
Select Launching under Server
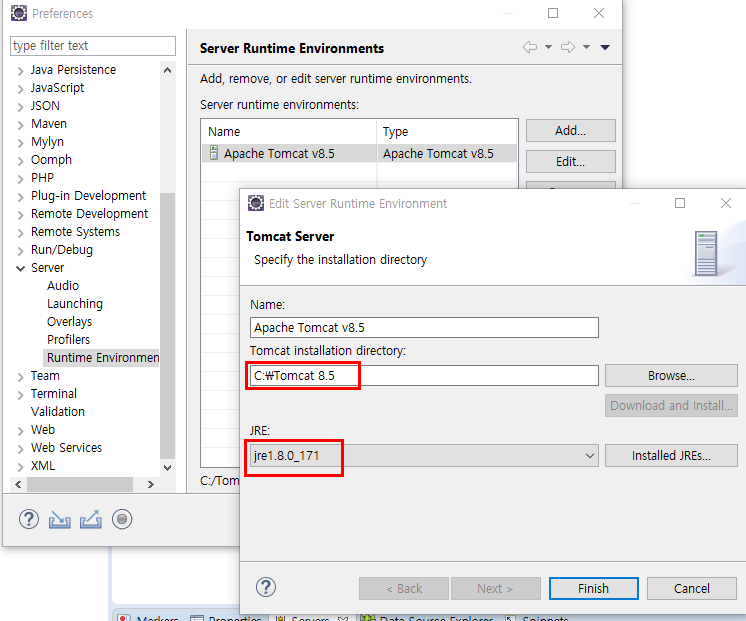click(x=75, y=304)
